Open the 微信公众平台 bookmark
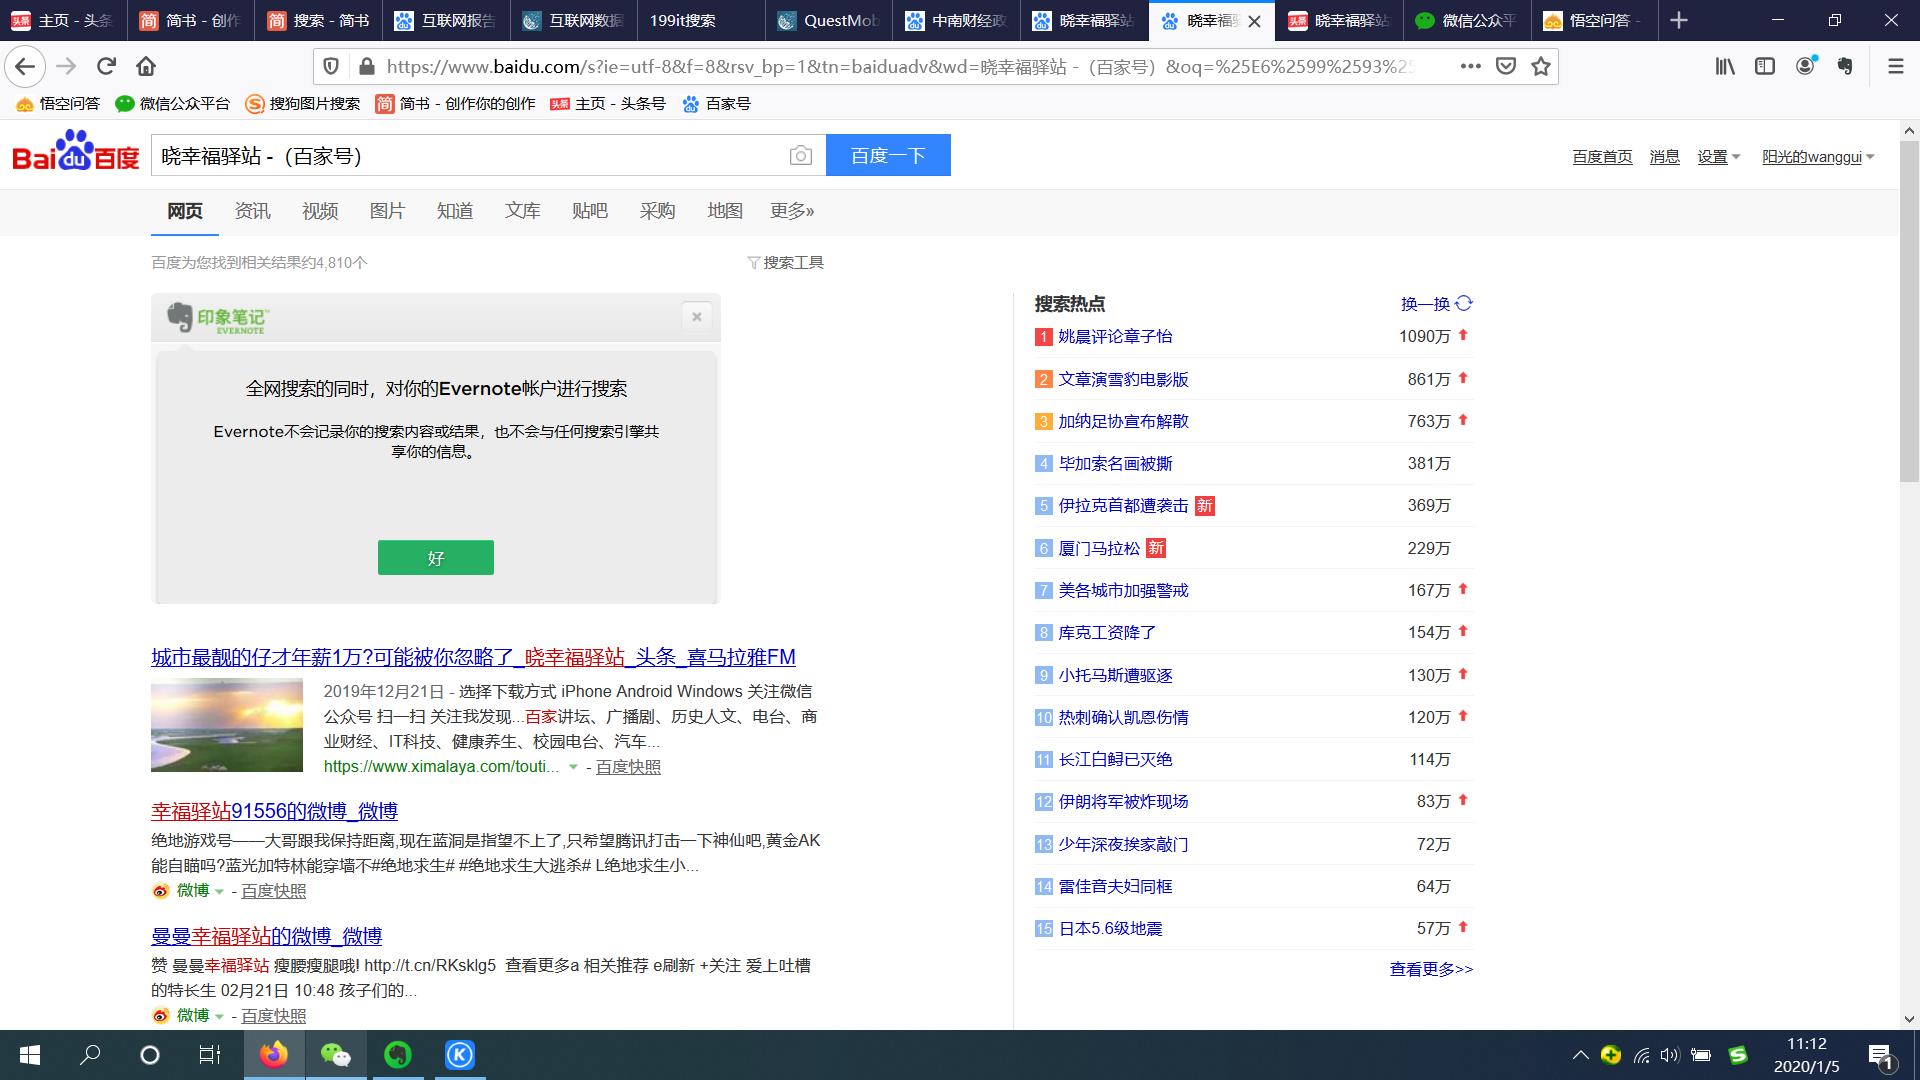 pyautogui.click(x=173, y=104)
